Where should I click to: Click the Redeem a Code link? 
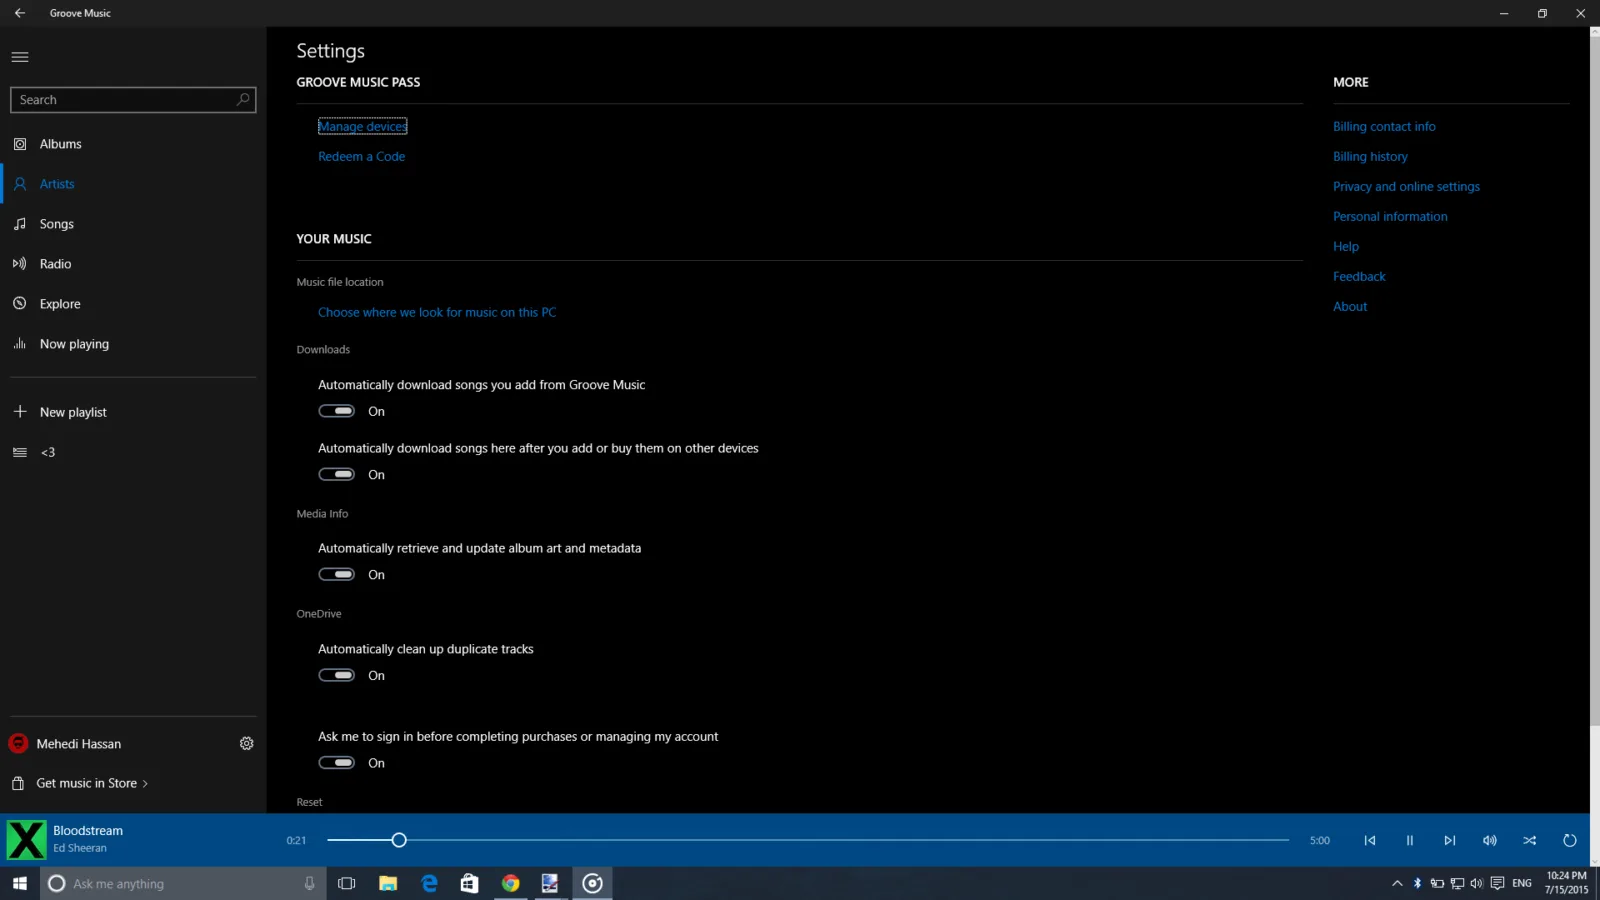tap(361, 156)
